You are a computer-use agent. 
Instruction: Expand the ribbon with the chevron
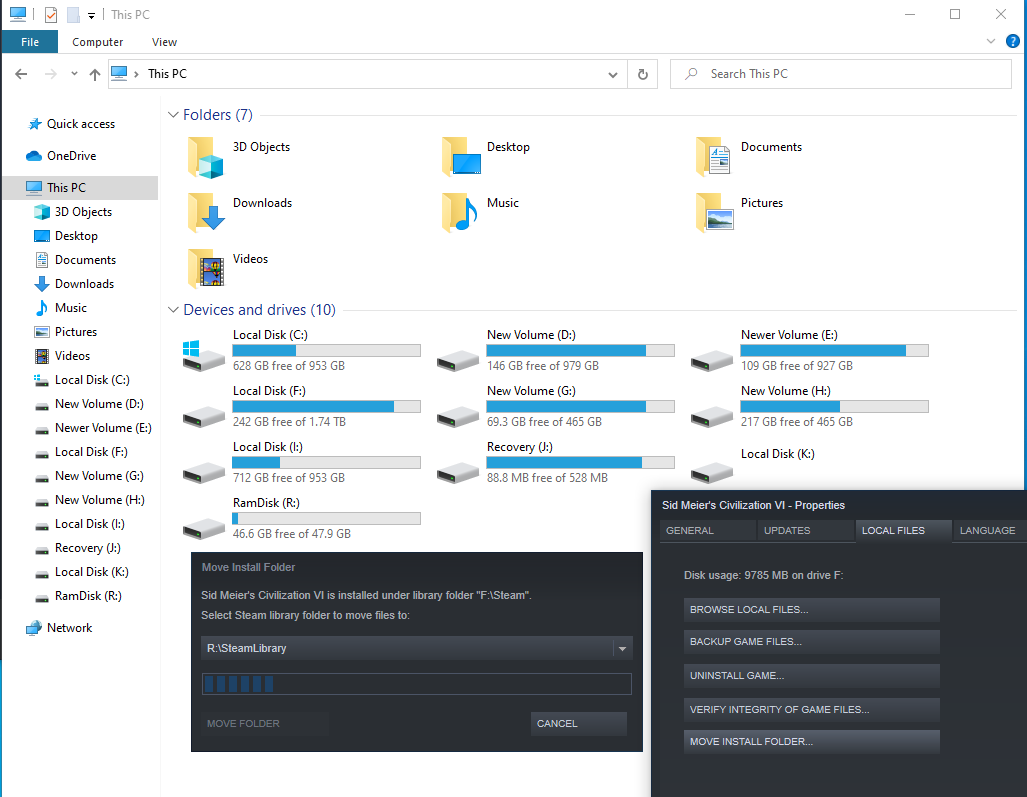click(991, 41)
